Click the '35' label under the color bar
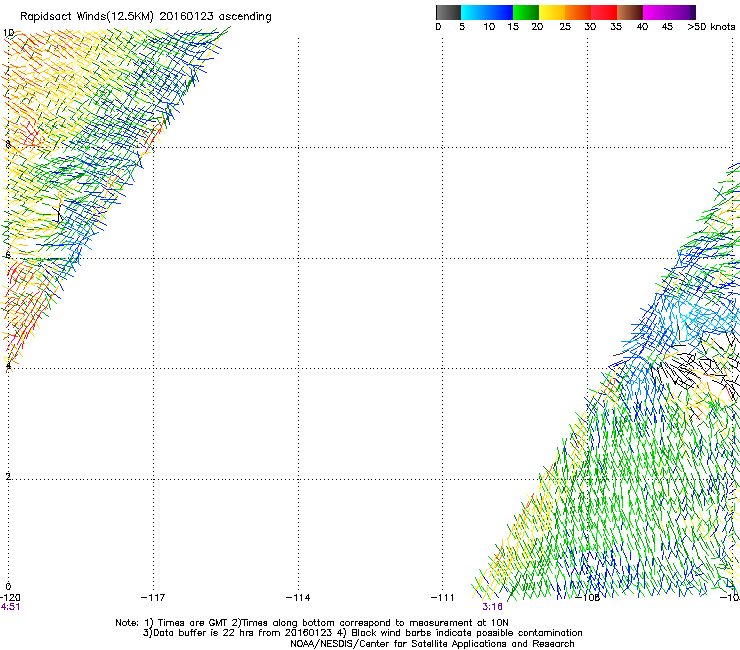The image size is (740, 650). 616,27
